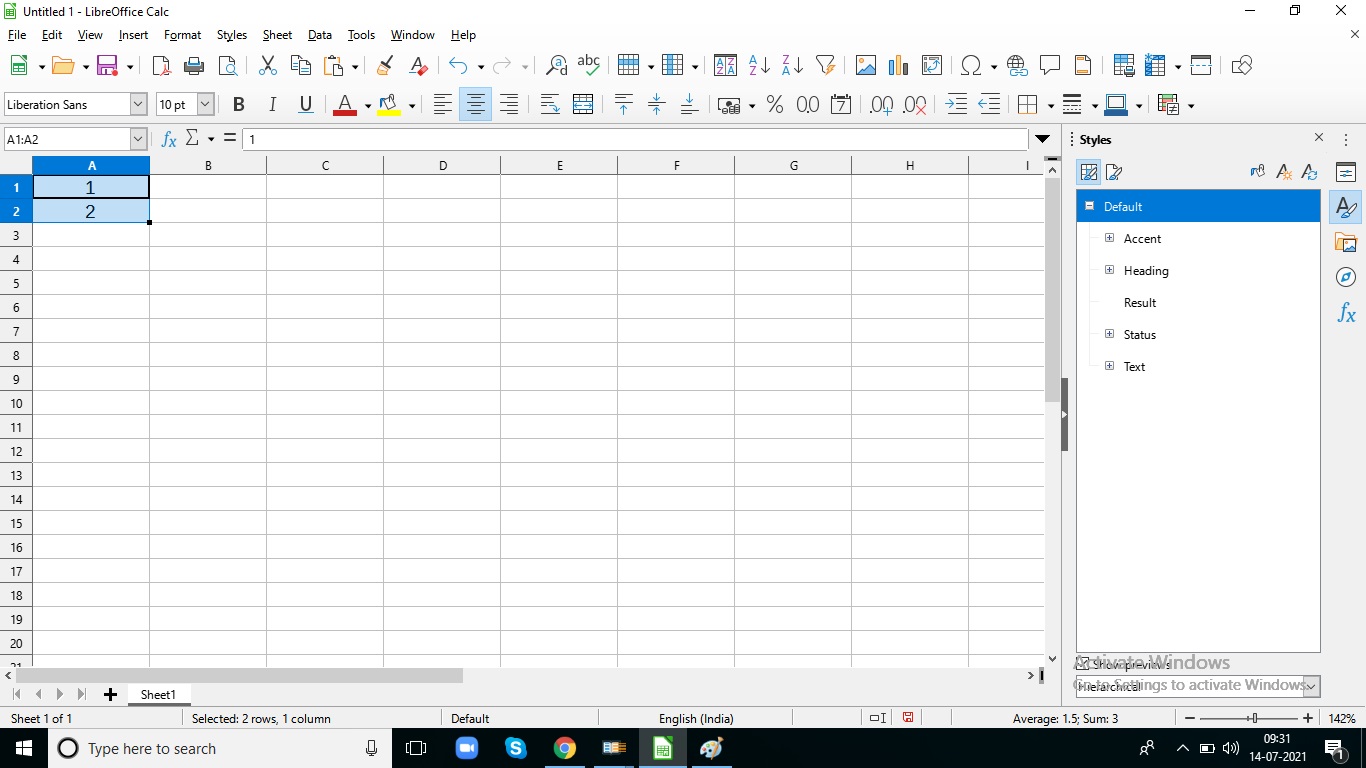Viewport: 1366px width, 768px height.
Task: Open the Data menu
Action: (319, 35)
